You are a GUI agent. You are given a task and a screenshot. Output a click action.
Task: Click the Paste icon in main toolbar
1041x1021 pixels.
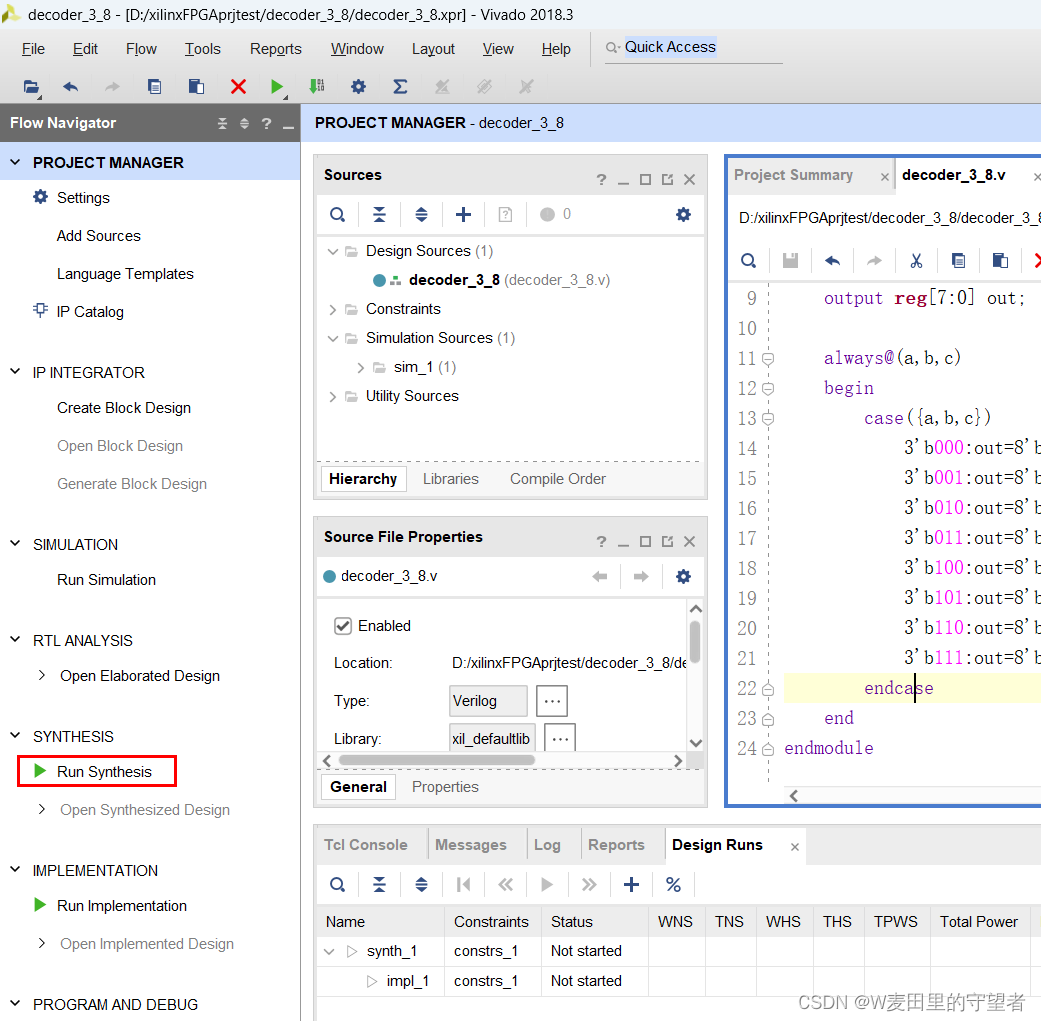[x=196, y=86]
